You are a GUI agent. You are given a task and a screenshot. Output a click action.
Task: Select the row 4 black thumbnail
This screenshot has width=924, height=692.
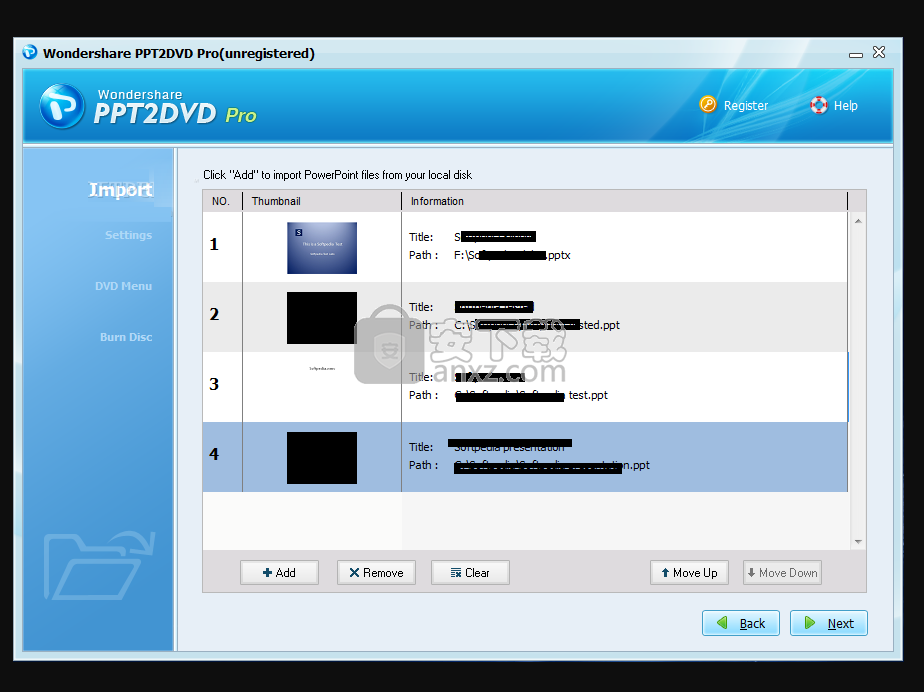[322, 458]
